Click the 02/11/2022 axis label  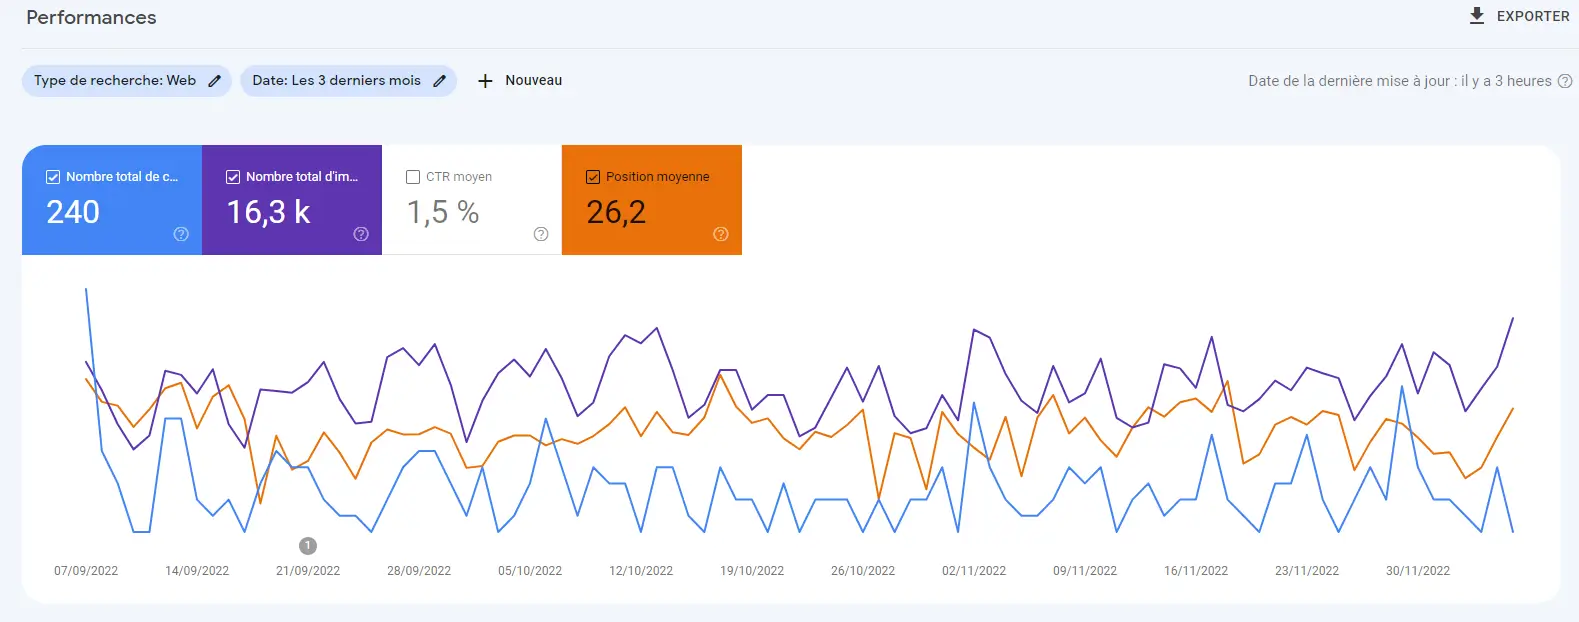point(974,571)
